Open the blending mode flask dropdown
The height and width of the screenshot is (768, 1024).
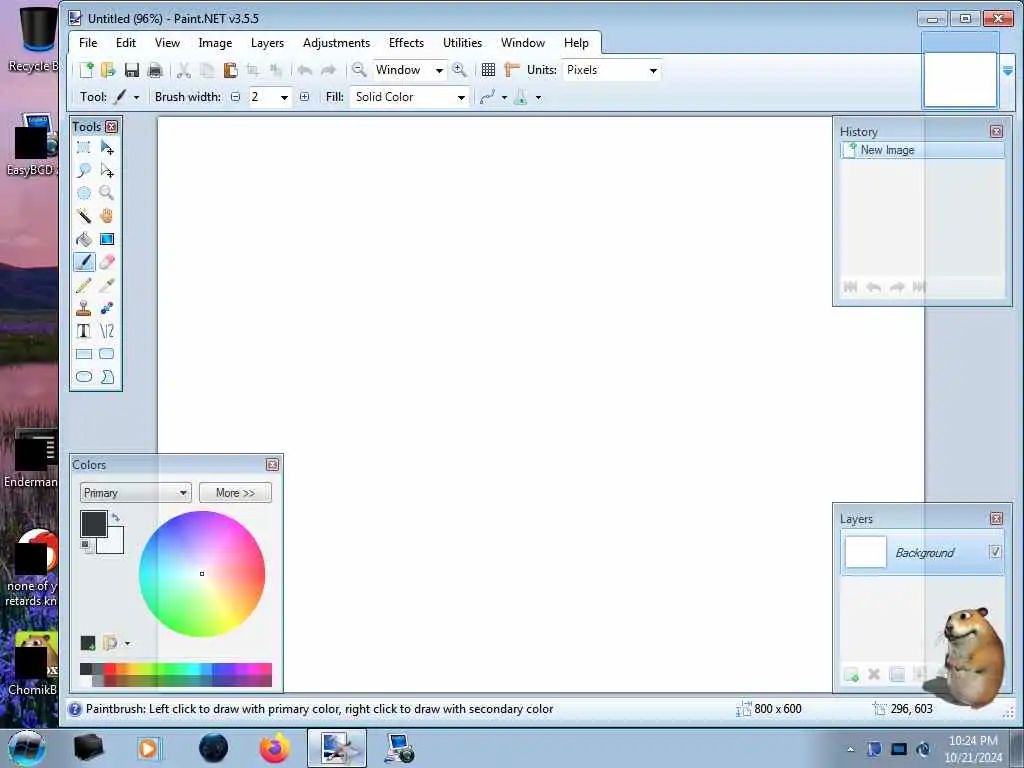[x=538, y=97]
